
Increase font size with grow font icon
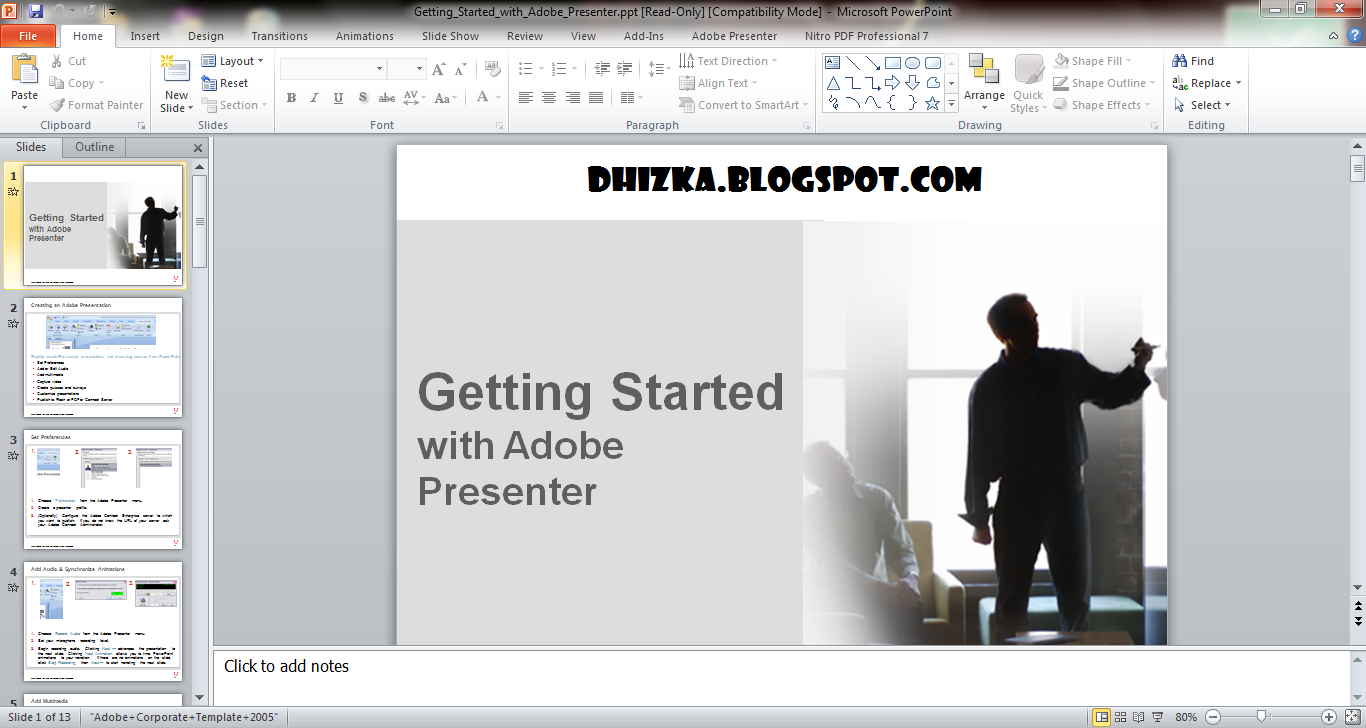[438, 69]
